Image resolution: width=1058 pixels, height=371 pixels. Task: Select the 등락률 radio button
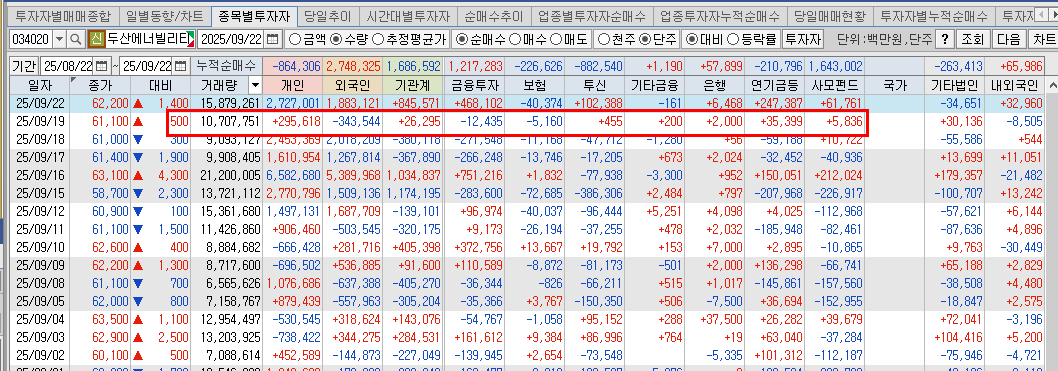point(733,40)
